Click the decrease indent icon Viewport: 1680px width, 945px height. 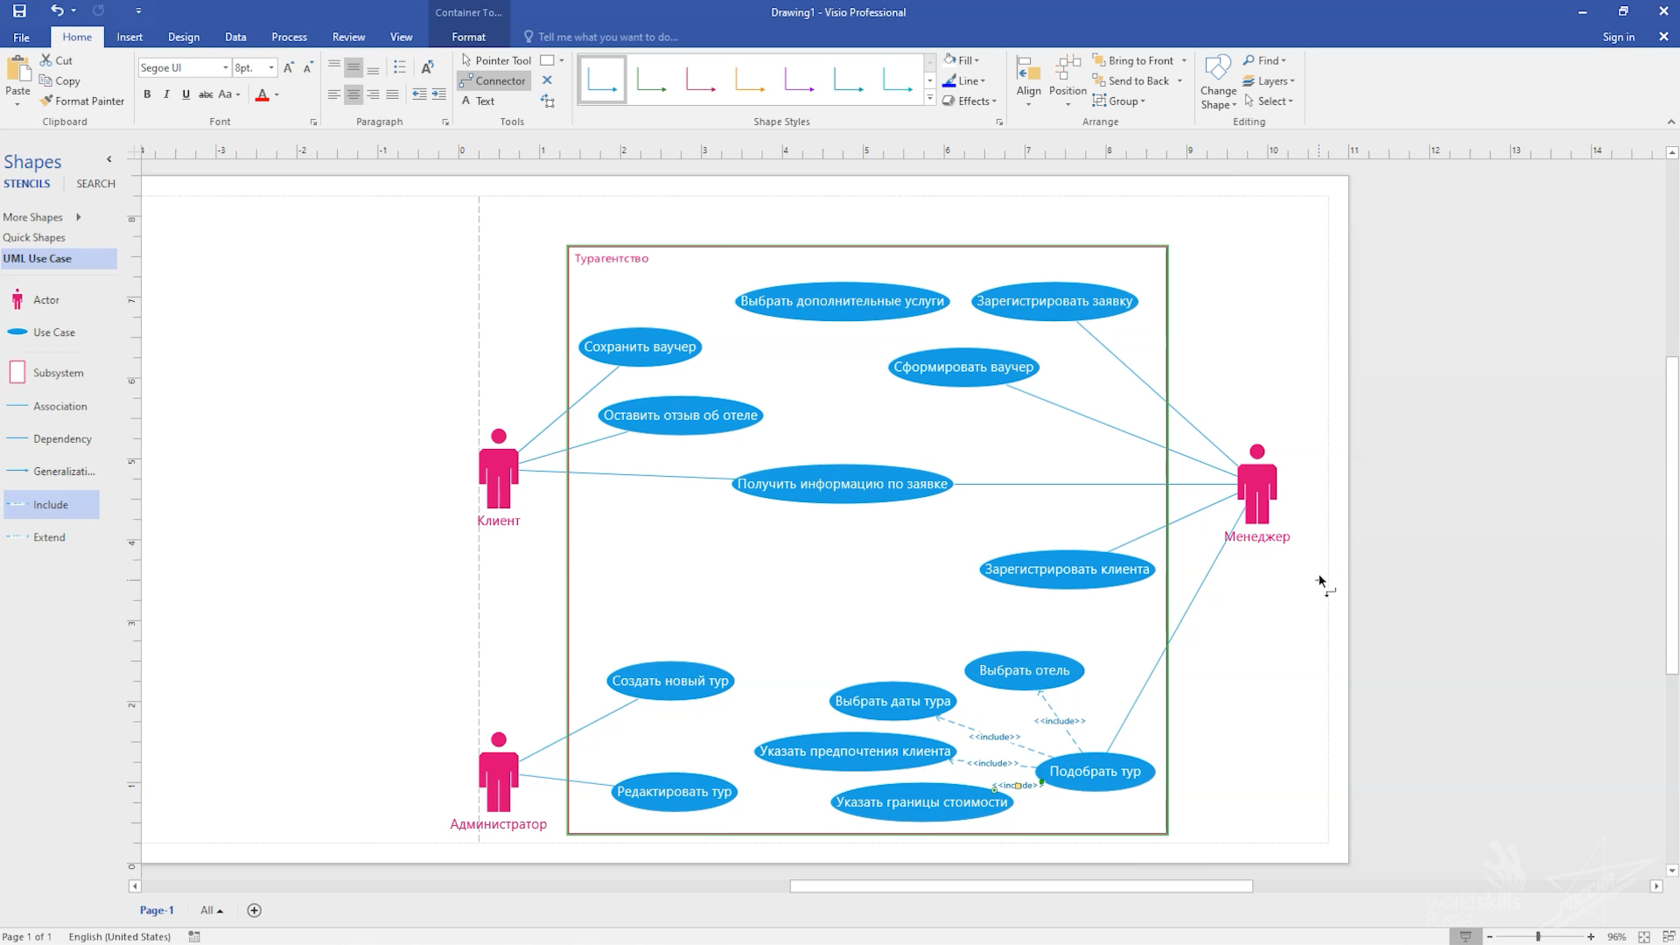click(x=419, y=94)
